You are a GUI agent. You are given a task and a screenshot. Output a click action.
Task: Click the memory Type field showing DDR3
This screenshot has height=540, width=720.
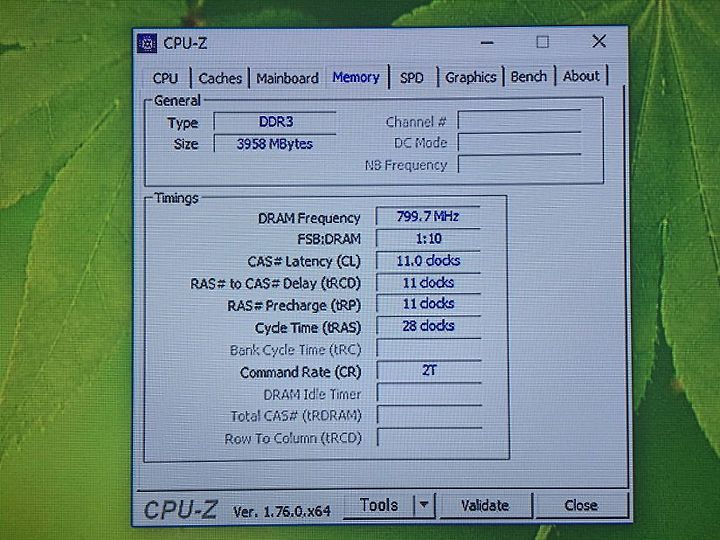tap(275, 122)
